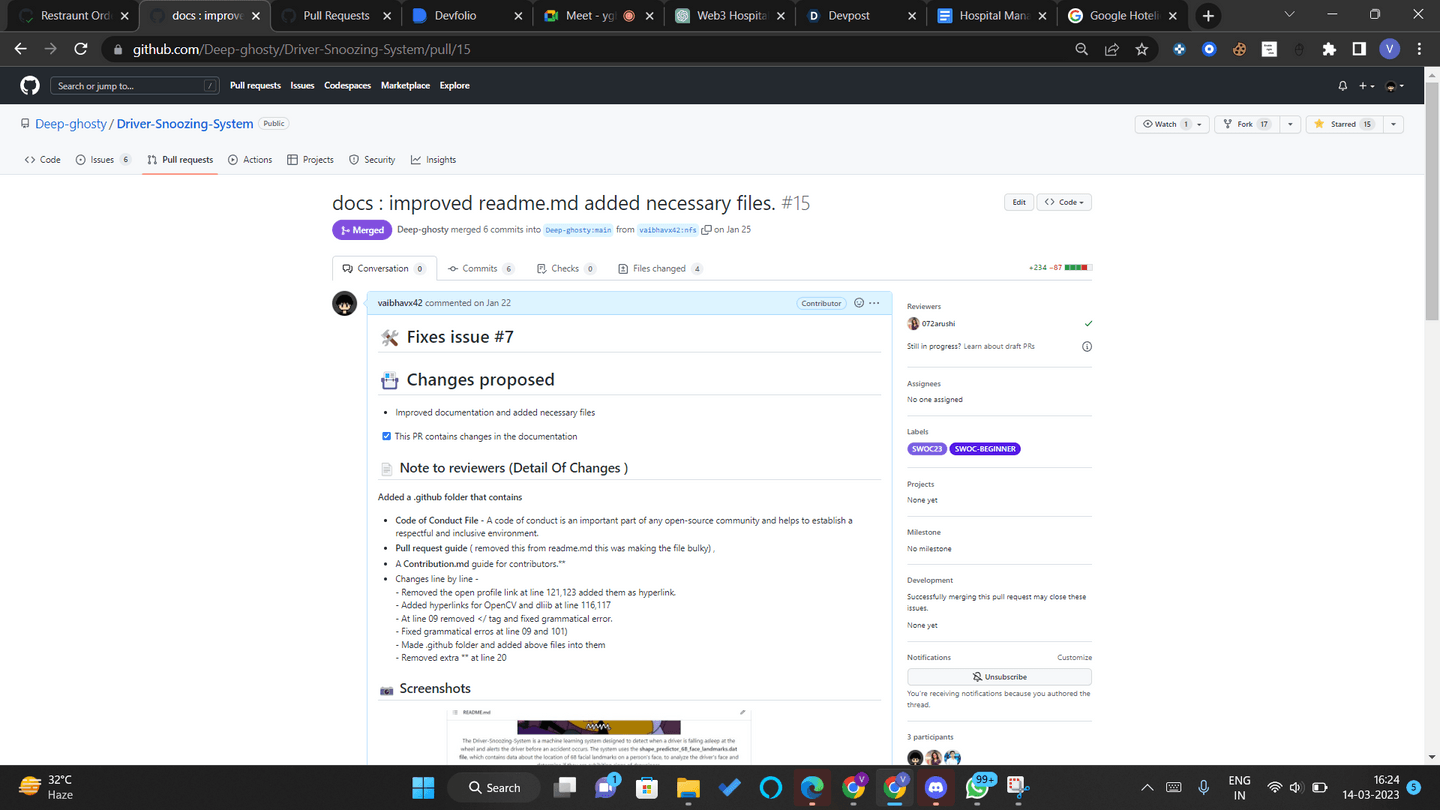The image size is (1440, 810).
Task: Open comment options three-dots menu
Action: coord(874,303)
